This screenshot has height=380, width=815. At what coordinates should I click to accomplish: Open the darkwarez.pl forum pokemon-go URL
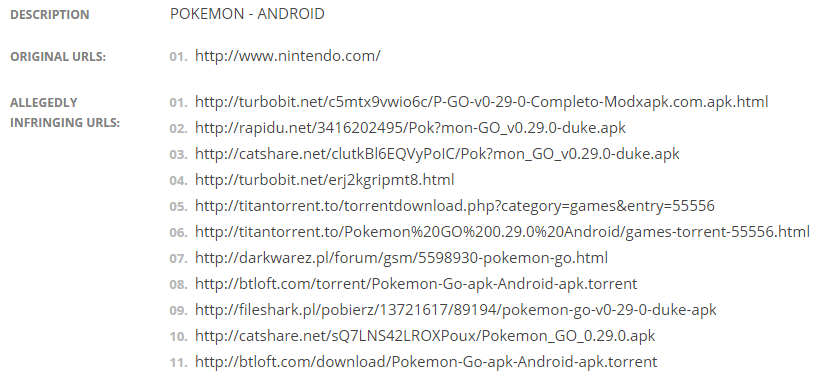[x=401, y=258]
